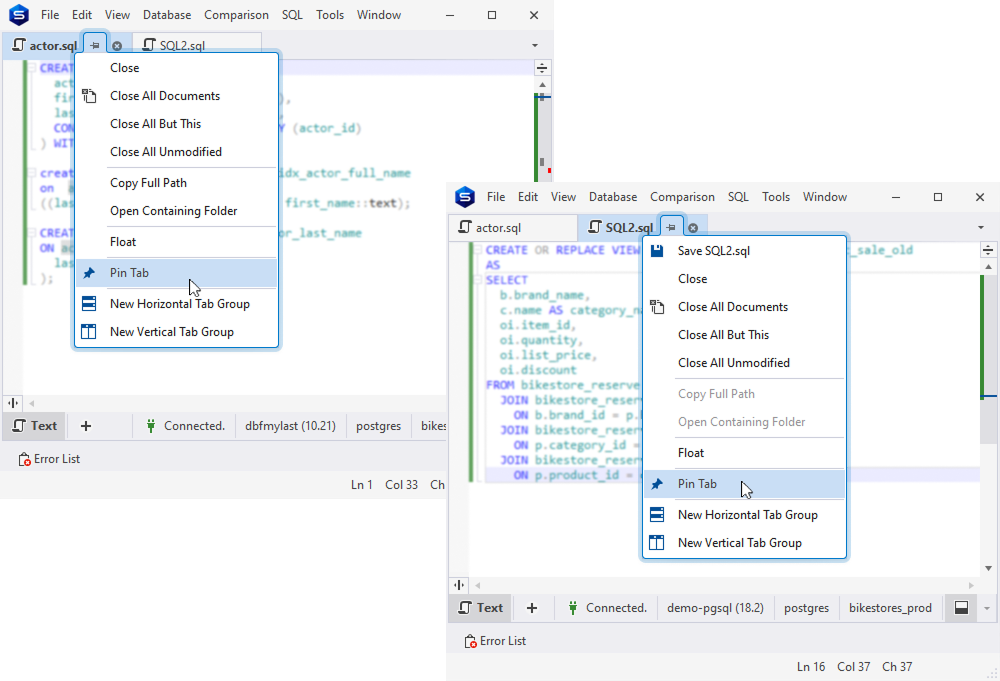The width and height of the screenshot is (1000, 681).
Task: Switch to SQL2.sql tab in left window
Action: [198, 46]
